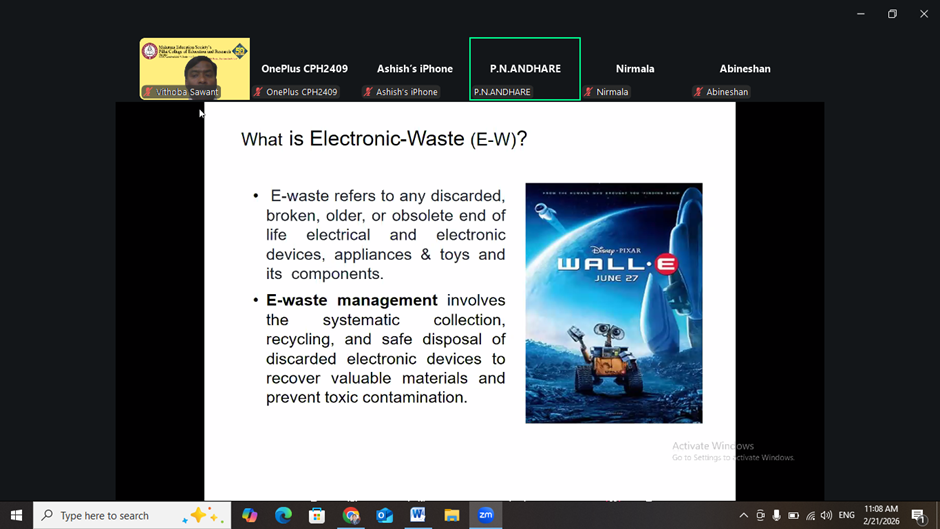Switch to Google Chrome in the taskbar

coord(351,515)
